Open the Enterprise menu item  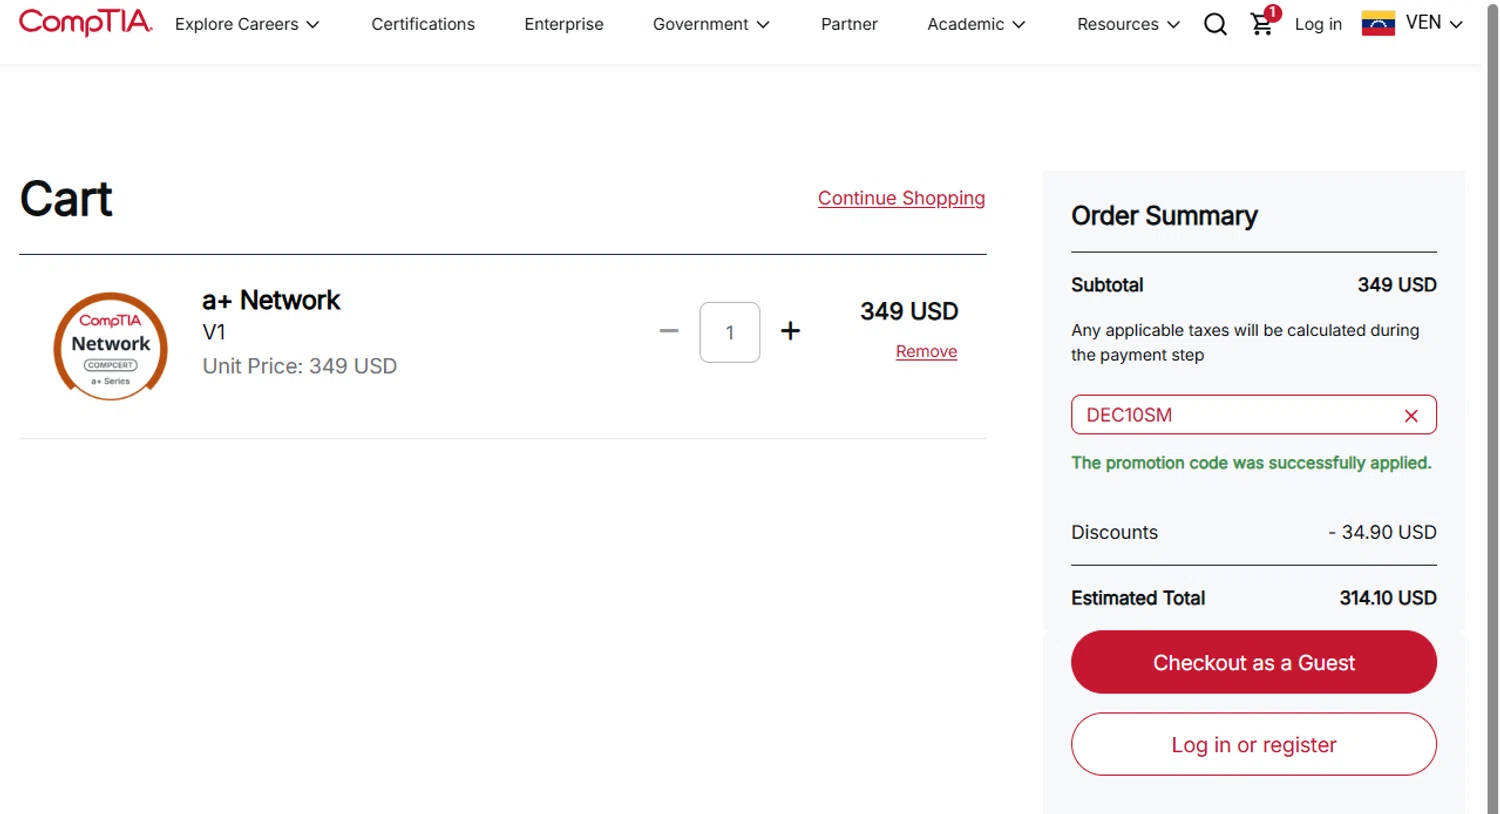(x=564, y=24)
